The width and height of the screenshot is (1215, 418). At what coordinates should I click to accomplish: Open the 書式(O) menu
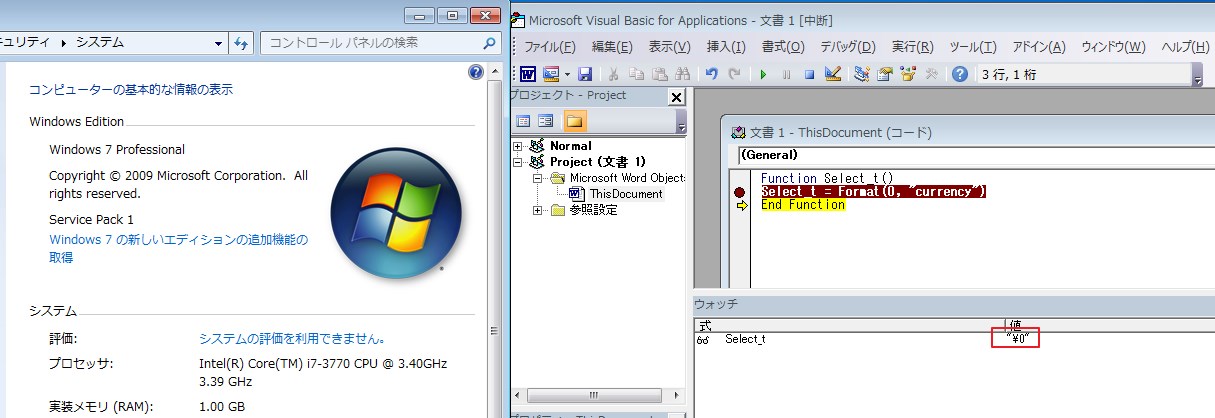click(x=783, y=47)
